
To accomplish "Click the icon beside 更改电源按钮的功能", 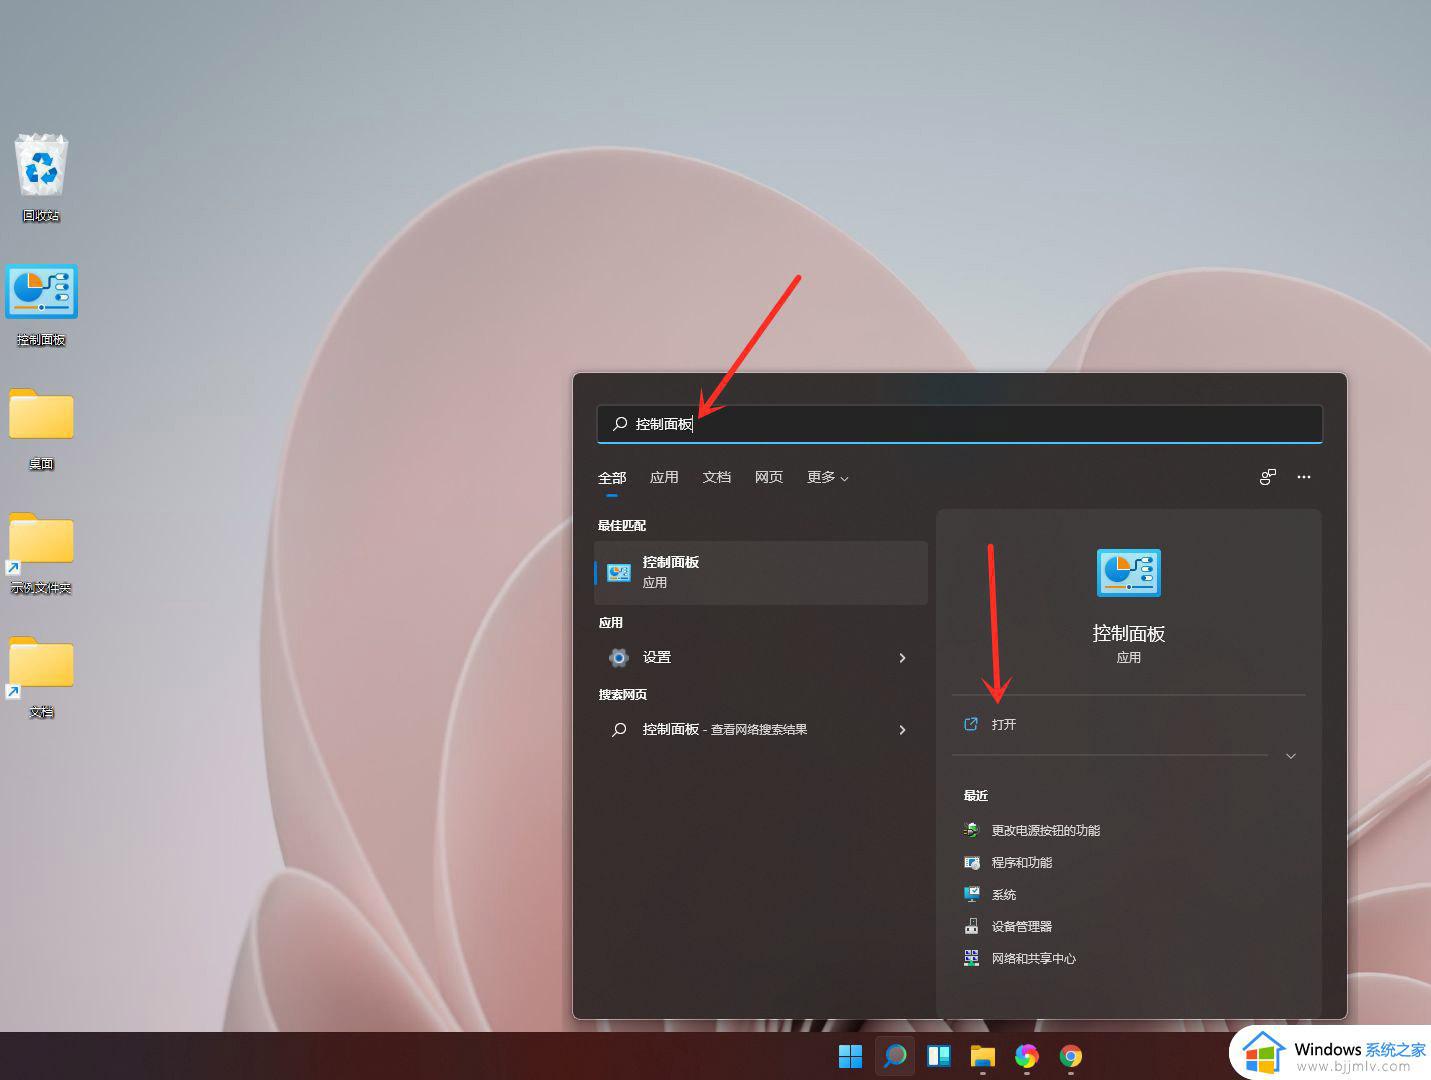I will (971, 830).
